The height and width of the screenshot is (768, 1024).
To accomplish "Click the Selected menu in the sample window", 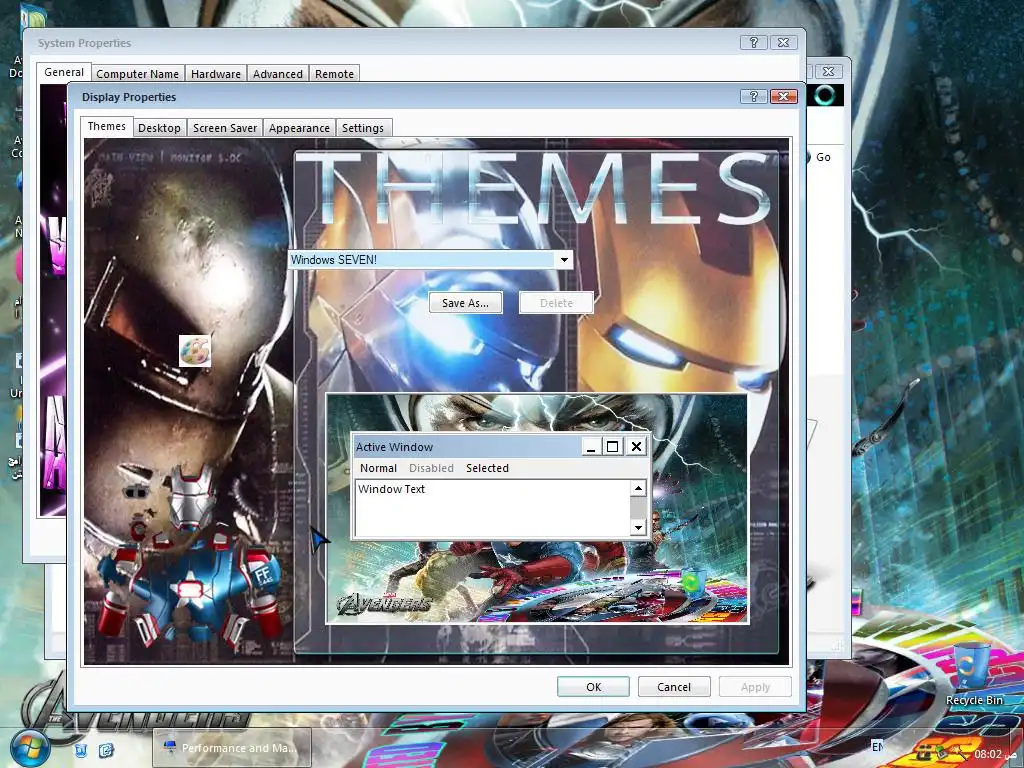I will click(487, 468).
